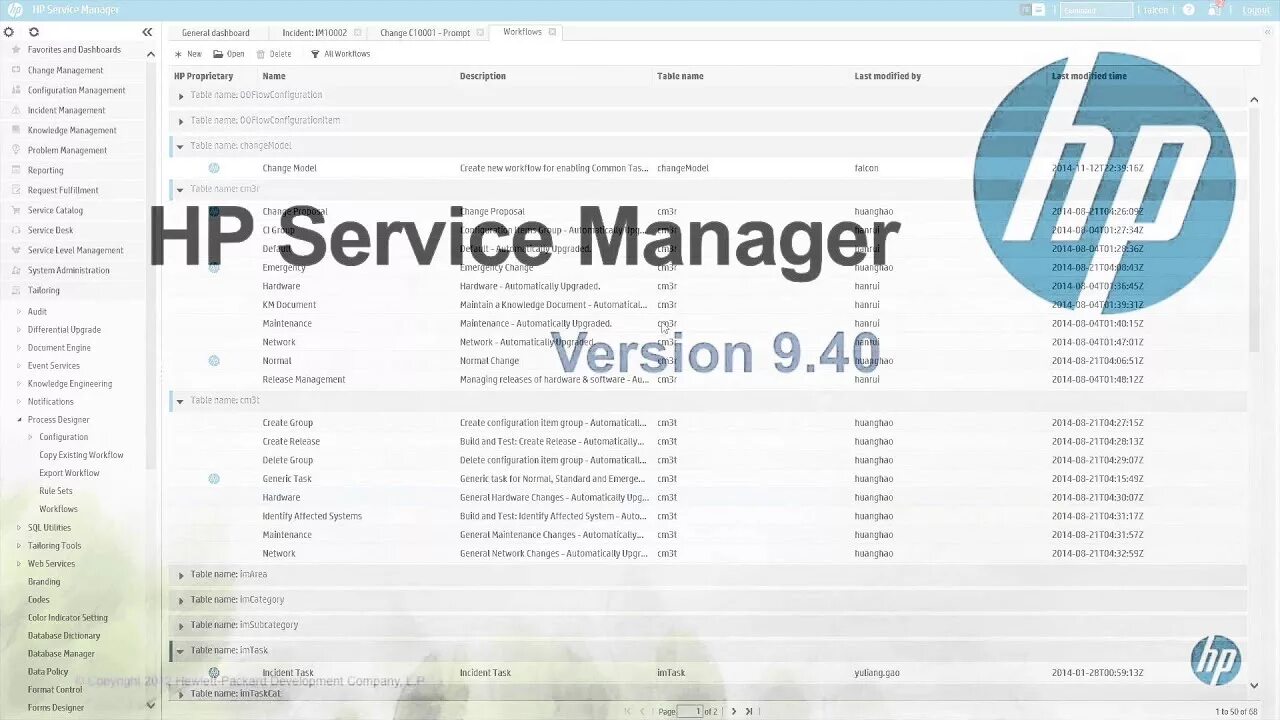Click the settings gear icon above the navigator
The image size is (1280, 720).
pyautogui.click(x=9, y=32)
